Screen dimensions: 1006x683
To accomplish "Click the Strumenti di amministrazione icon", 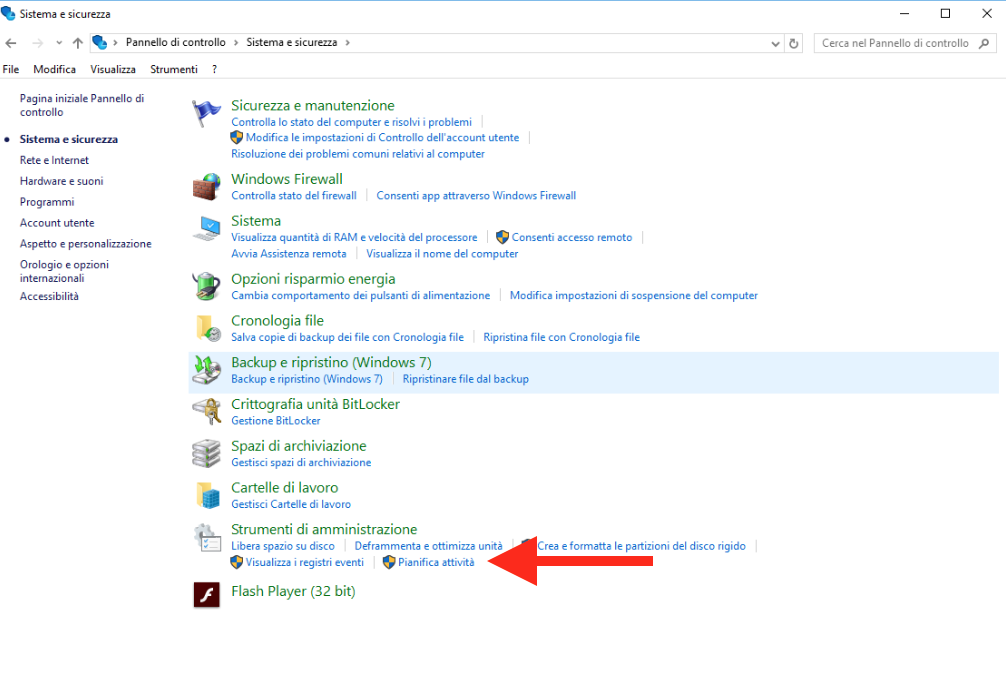I will (207, 537).
